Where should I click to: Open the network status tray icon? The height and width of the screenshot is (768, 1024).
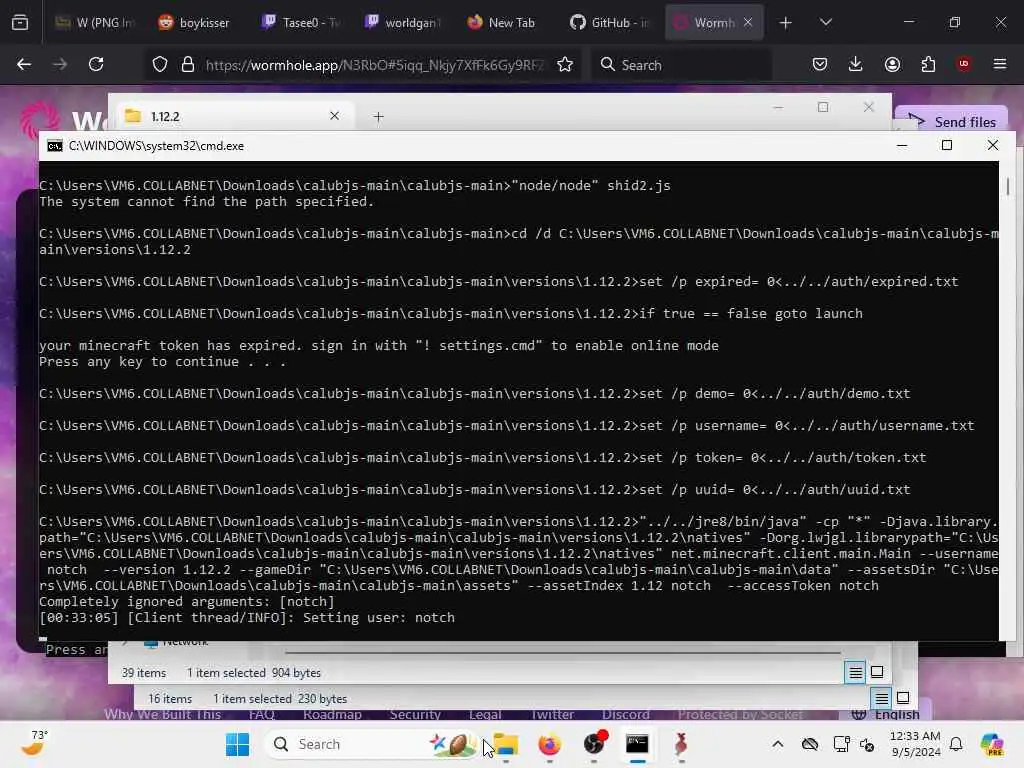tap(841, 744)
